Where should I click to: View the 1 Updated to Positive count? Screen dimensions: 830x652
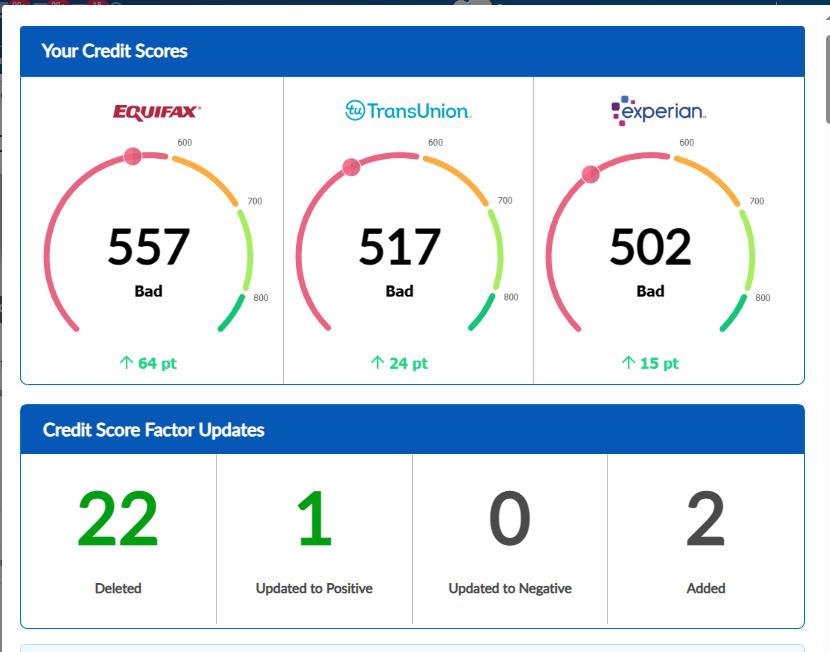point(314,520)
